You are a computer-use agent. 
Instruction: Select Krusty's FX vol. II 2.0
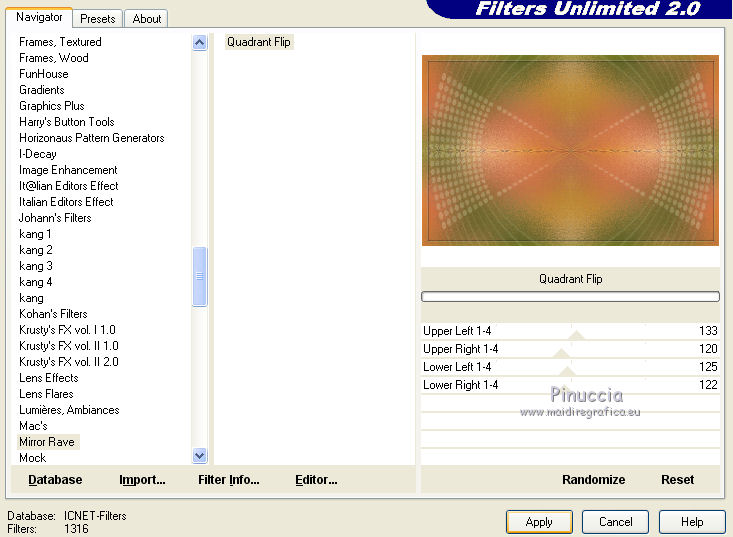pos(69,362)
